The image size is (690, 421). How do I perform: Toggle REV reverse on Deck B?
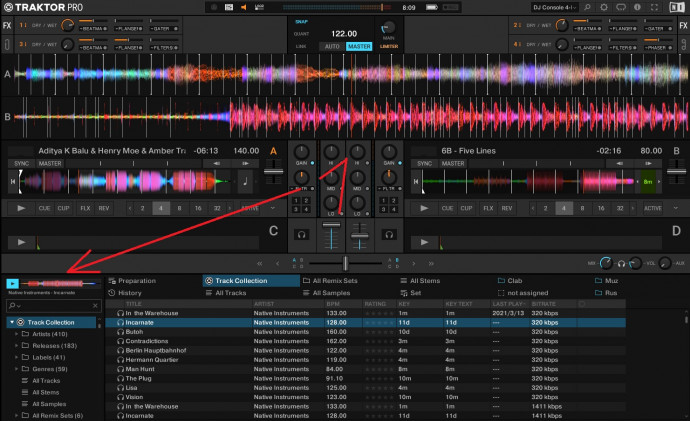coord(506,208)
